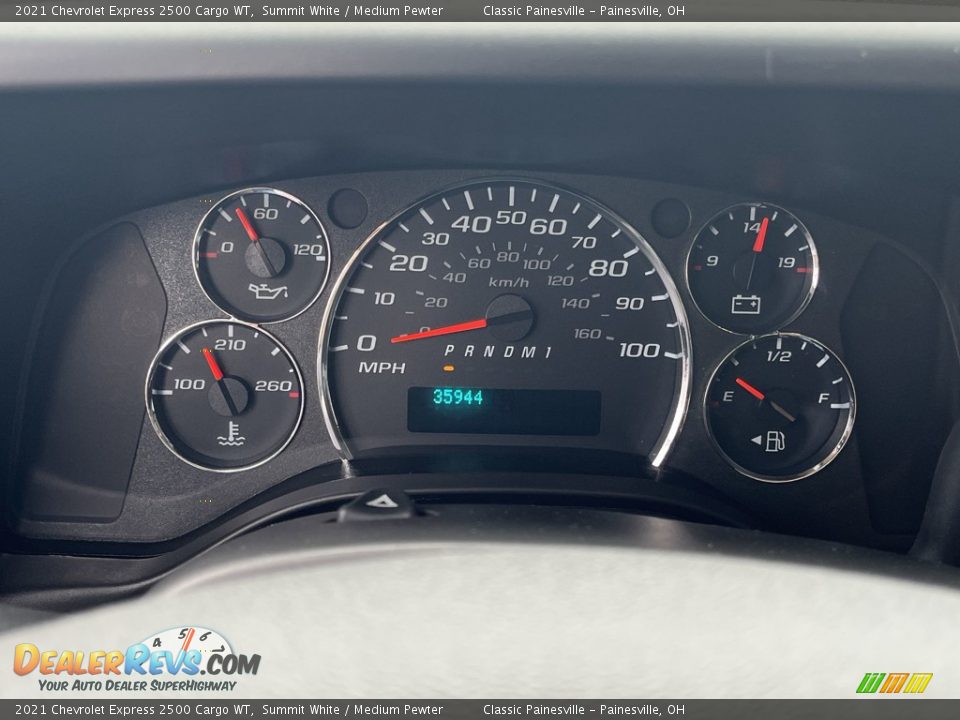The image size is (960, 720).
Task: Click the red speedometer needle
Action: pos(440,330)
